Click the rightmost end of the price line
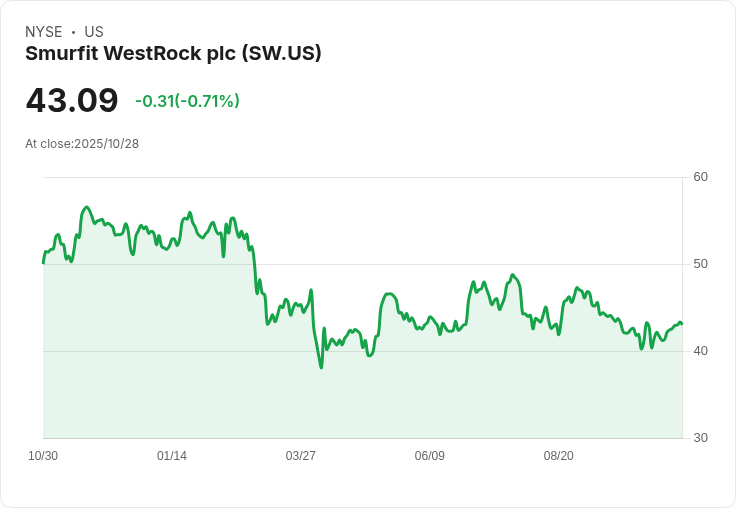736x508 pixels. coord(682,324)
